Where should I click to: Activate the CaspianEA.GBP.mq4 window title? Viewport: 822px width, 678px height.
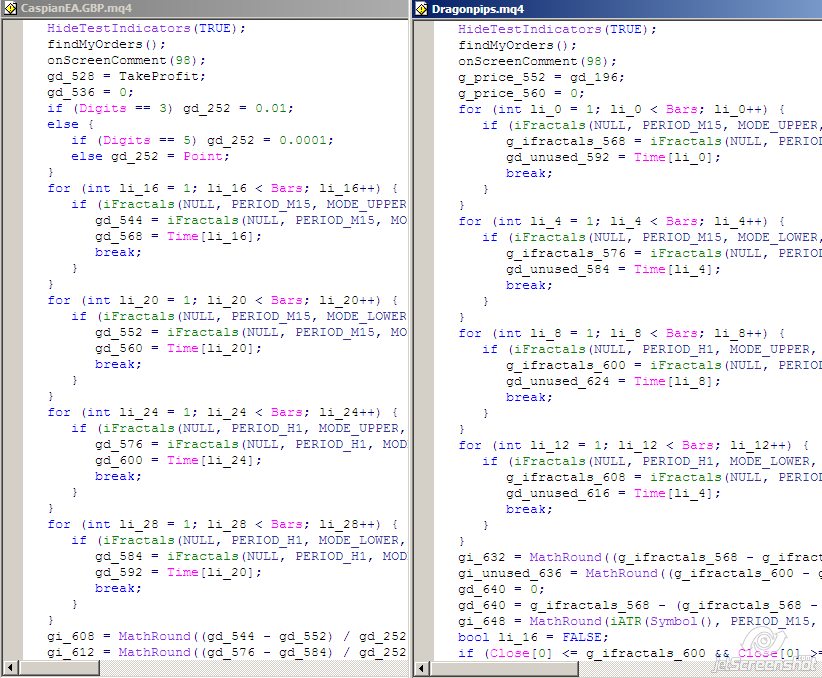76,8
